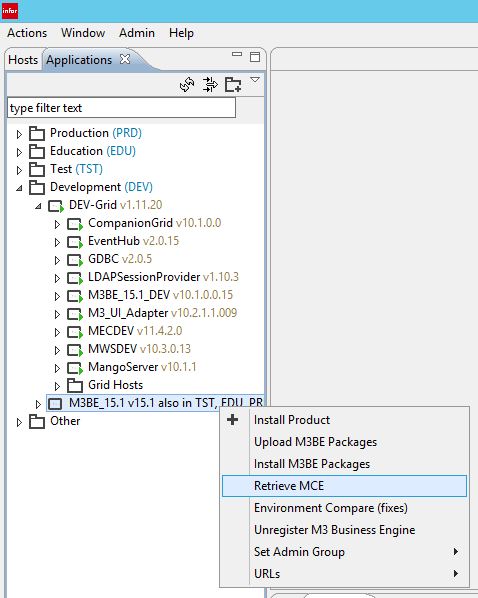Click the MECDEV application icon
This screenshot has width=478, height=598.
coord(75,332)
